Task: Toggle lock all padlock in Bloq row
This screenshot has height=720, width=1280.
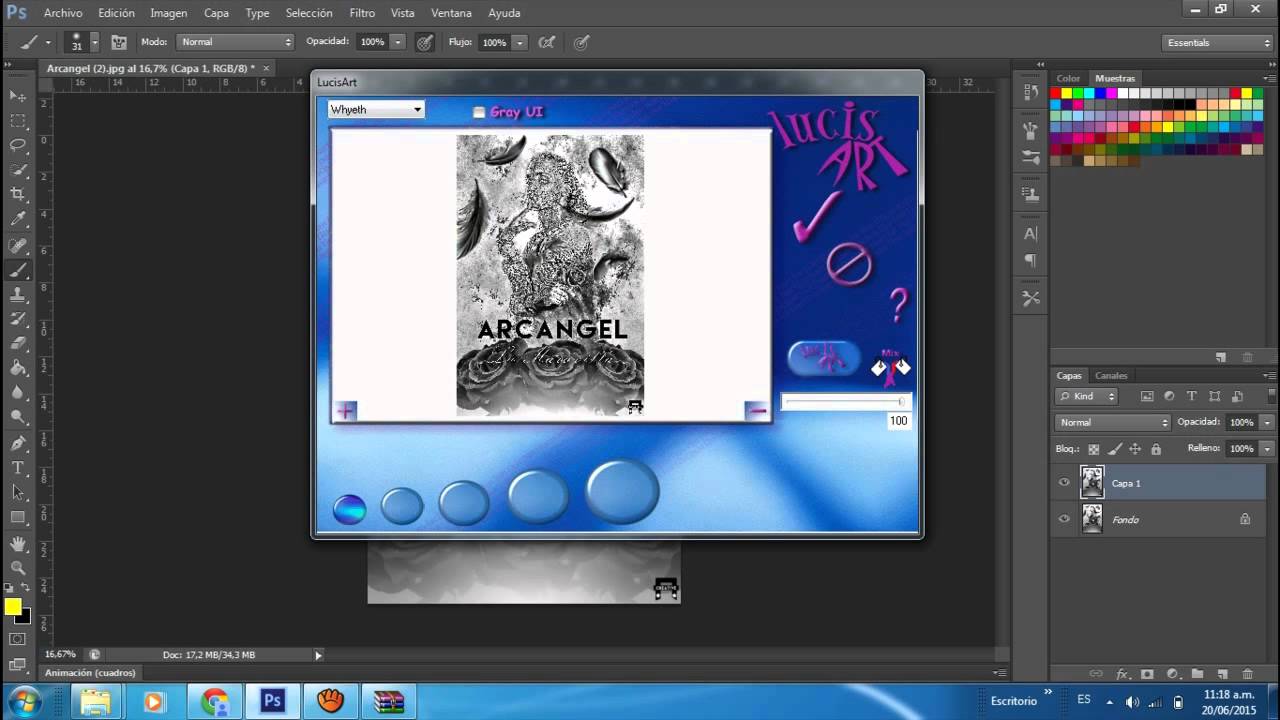Action: pos(1155,449)
